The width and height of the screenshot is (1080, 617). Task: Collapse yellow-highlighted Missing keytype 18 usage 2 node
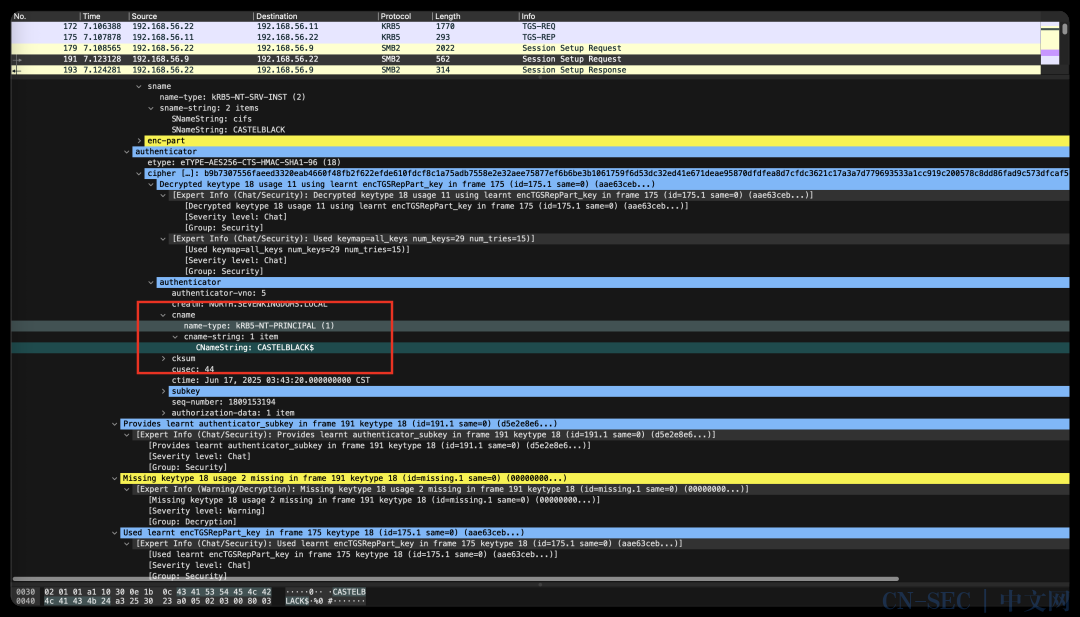coord(114,478)
